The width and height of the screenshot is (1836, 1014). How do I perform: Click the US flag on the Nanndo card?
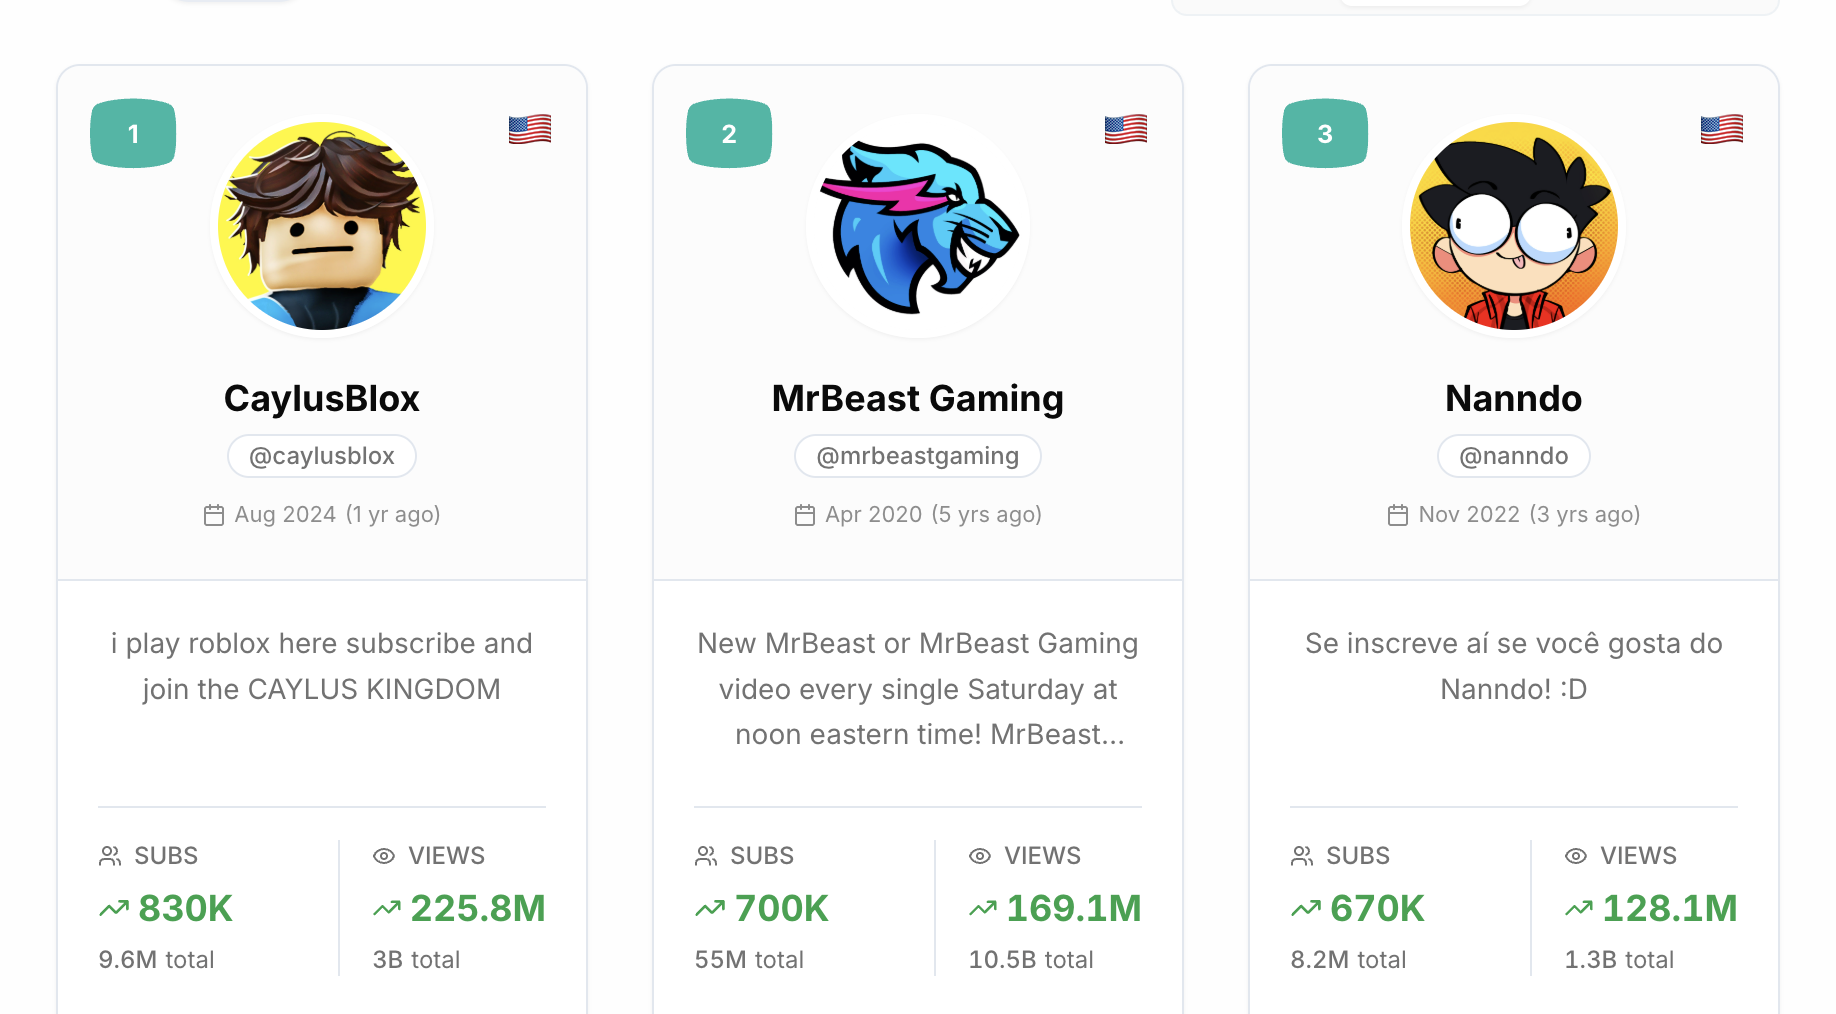1721,129
